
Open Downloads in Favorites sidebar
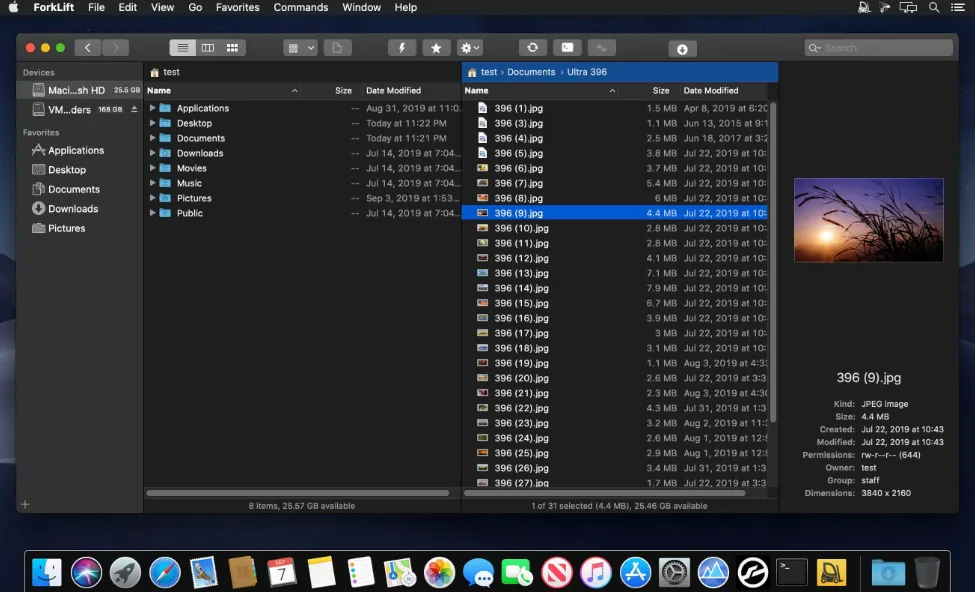tap(73, 208)
